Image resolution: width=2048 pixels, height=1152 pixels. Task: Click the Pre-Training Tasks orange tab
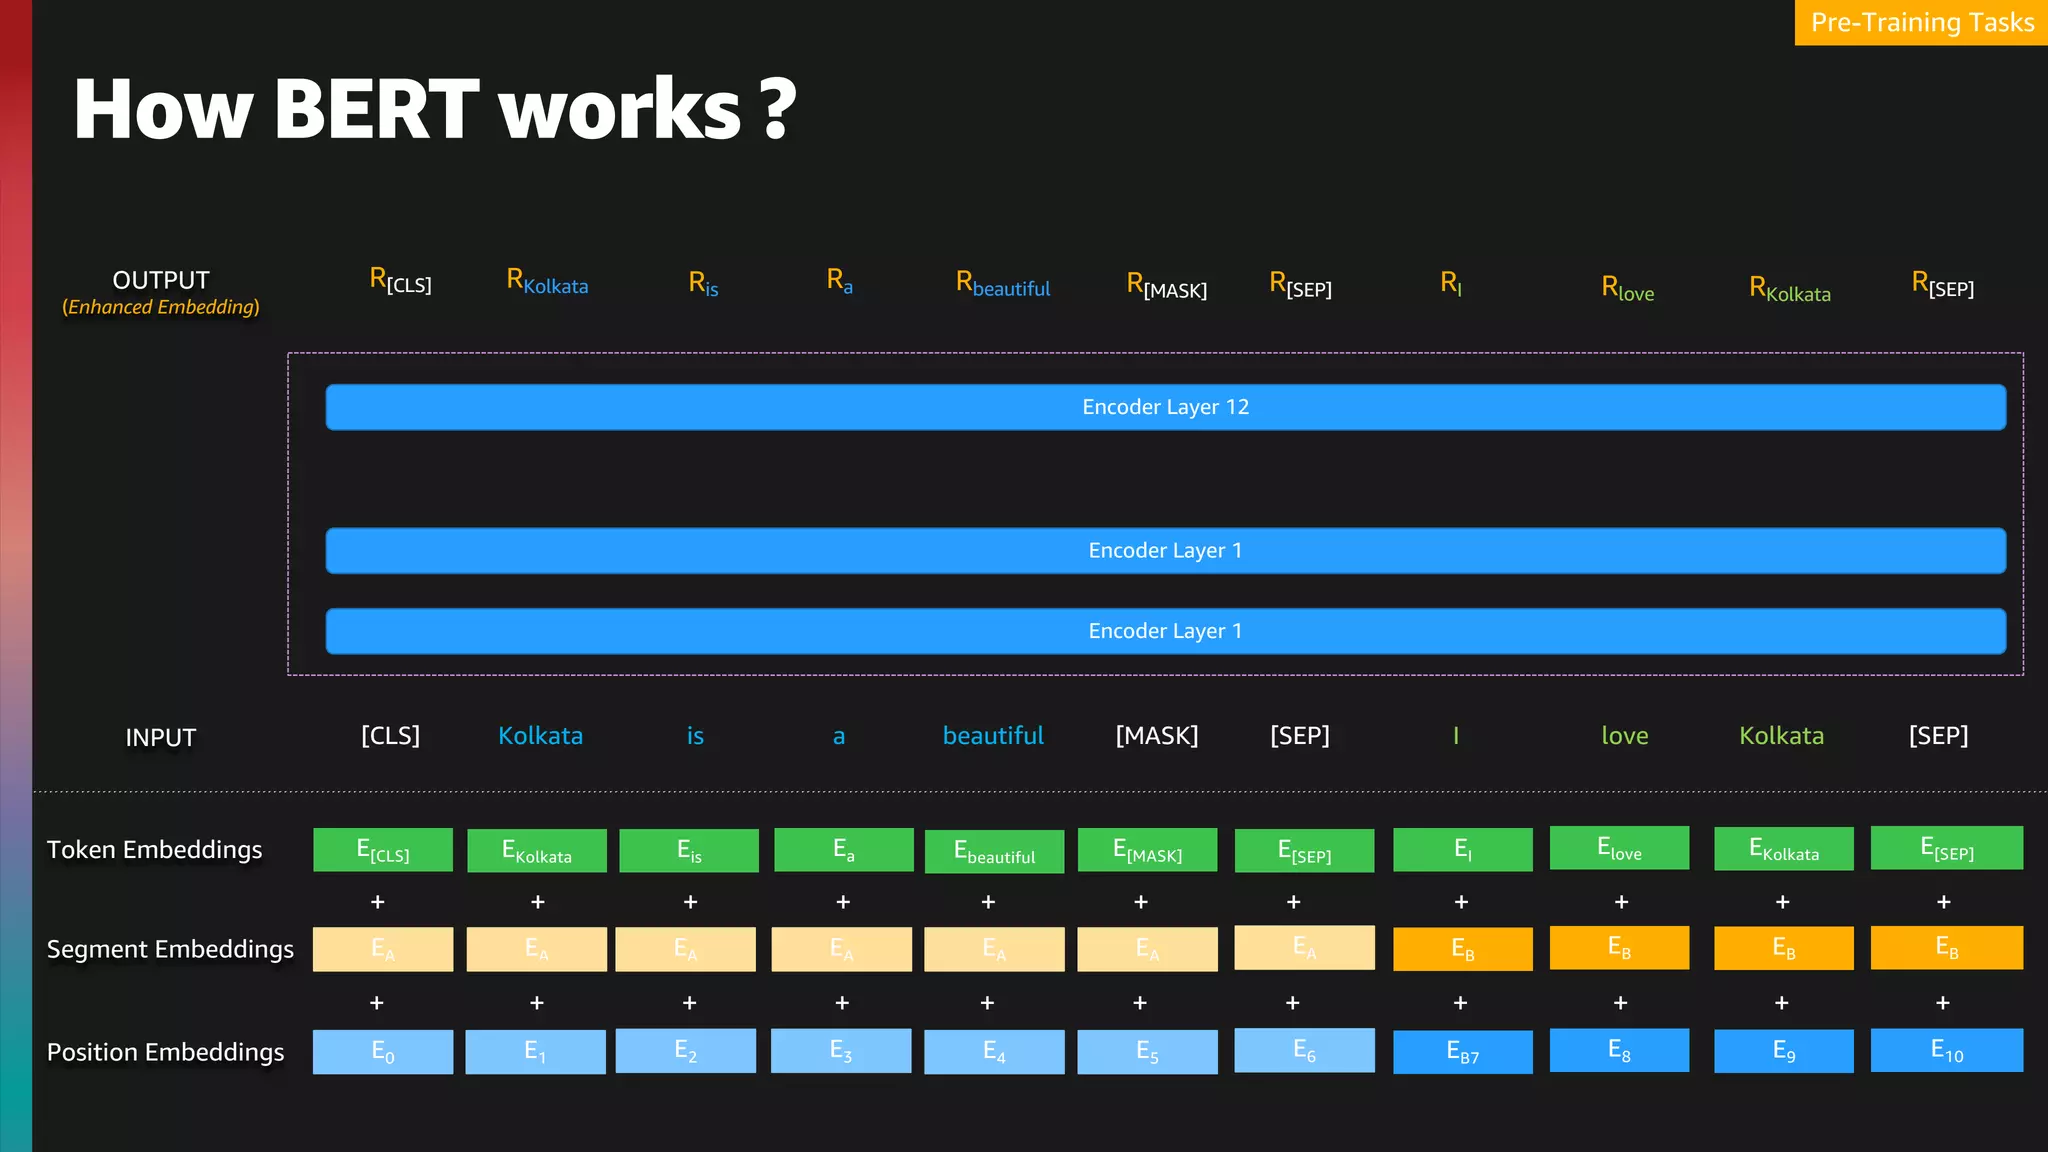point(1921,22)
